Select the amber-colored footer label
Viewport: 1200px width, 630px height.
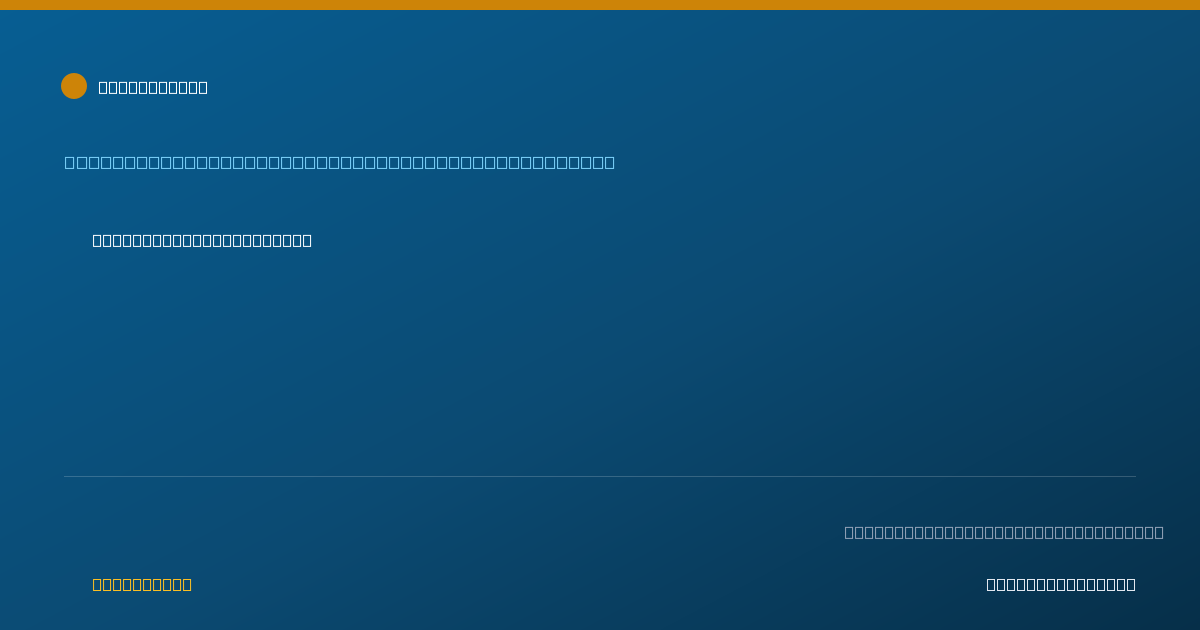tap(142, 584)
